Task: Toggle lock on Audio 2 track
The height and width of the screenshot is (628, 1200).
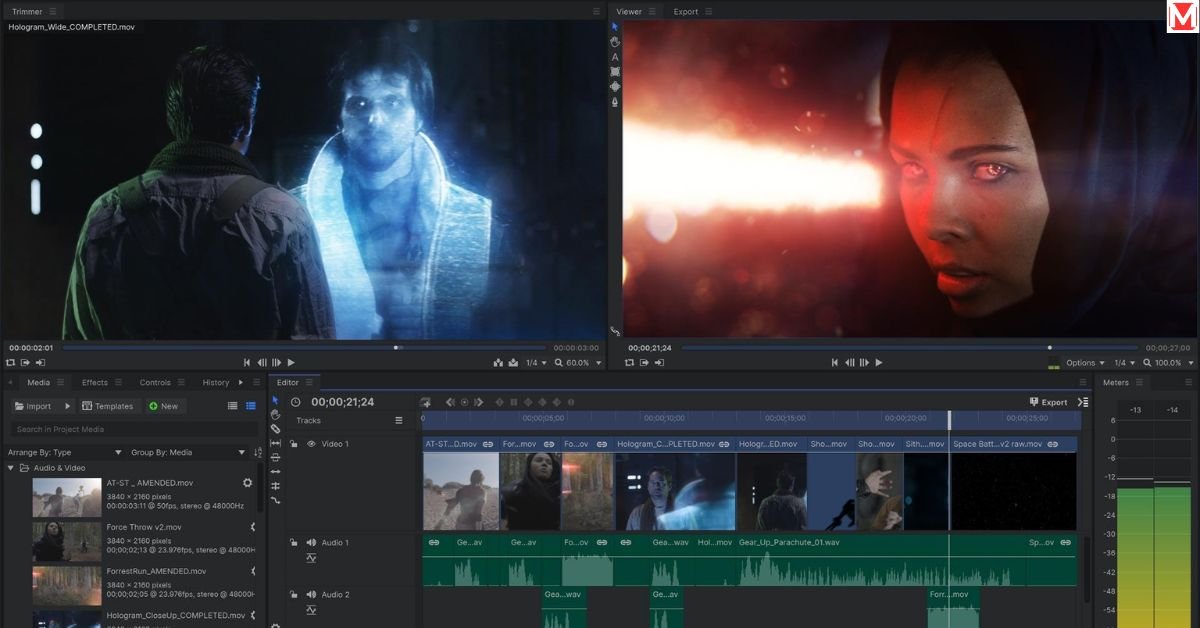Action: pos(294,594)
